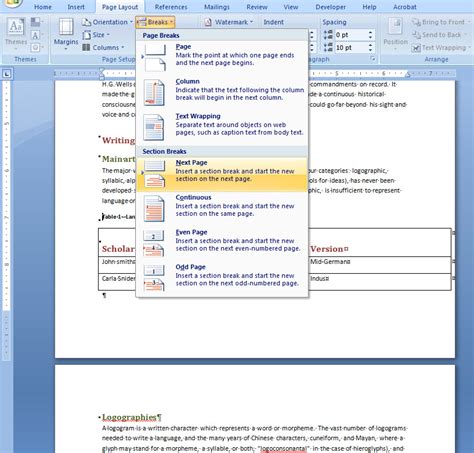The width and height of the screenshot is (474, 453).
Task: Click the Odd Page section icon
Action: pyautogui.click(x=154, y=278)
